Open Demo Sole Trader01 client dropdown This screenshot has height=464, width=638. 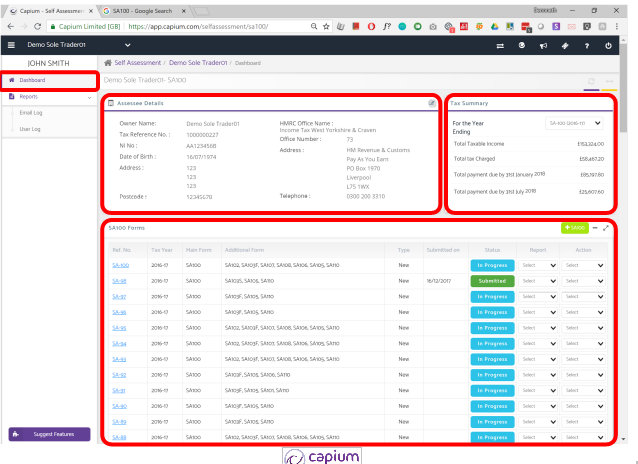click(x=77, y=45)
